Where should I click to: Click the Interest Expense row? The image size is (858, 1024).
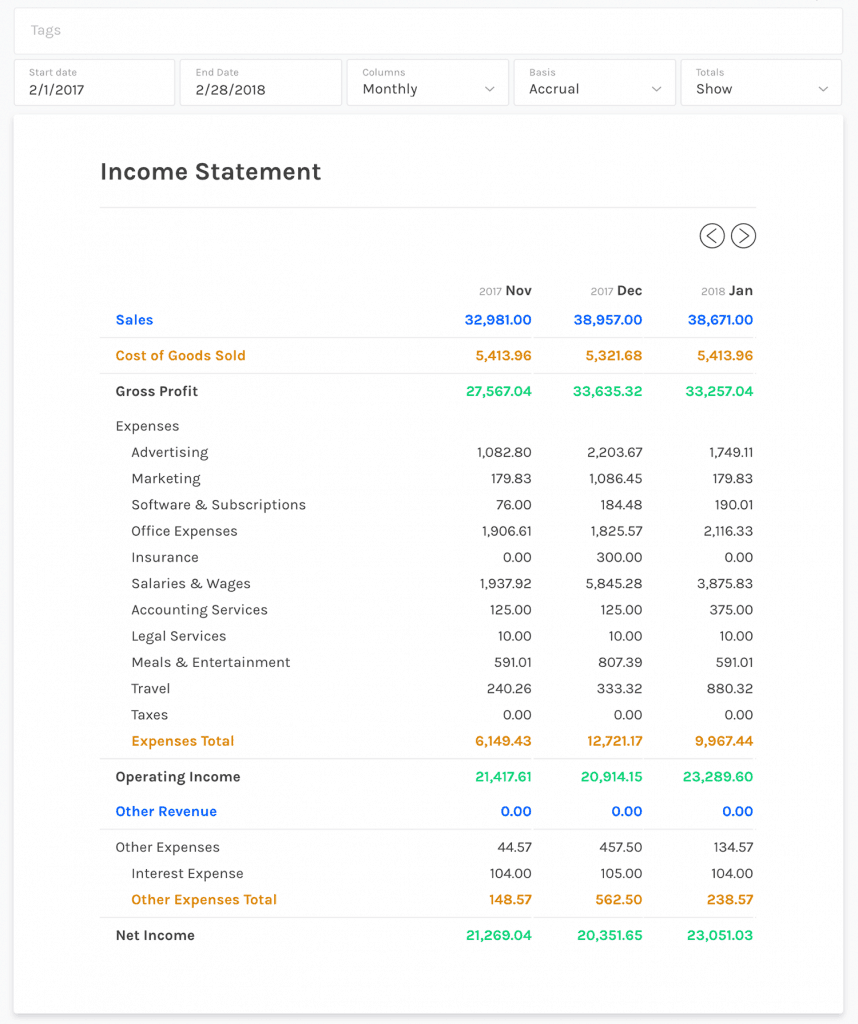click(186, 873)
